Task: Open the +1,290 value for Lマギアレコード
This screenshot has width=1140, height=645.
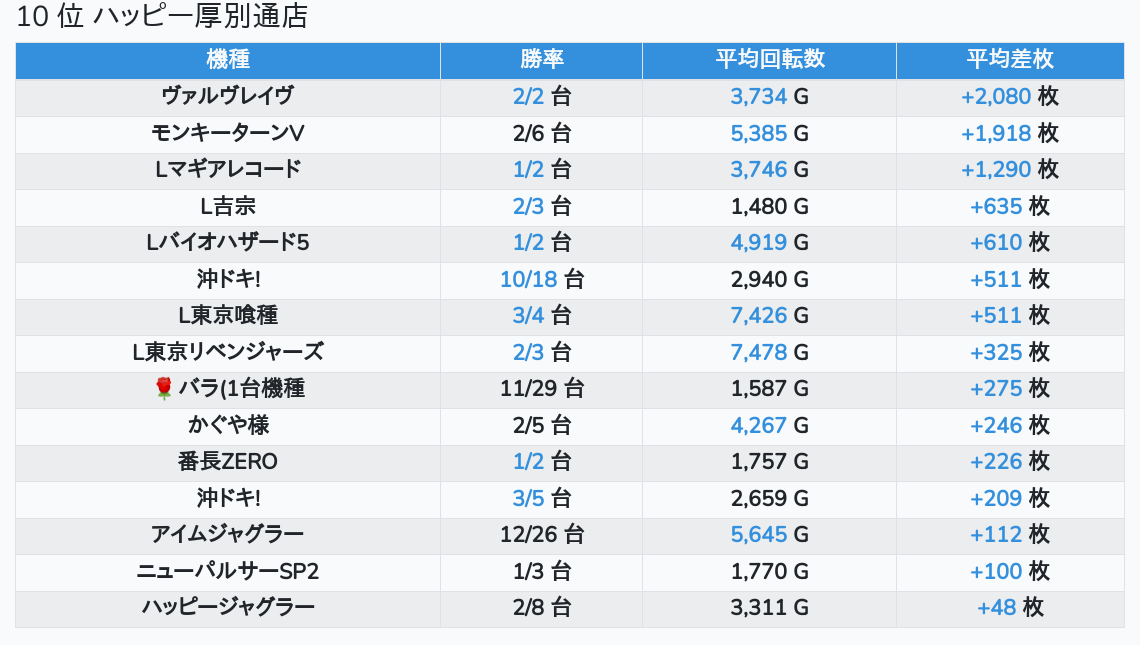Action: pyautogui.click(x=995, y=170)
